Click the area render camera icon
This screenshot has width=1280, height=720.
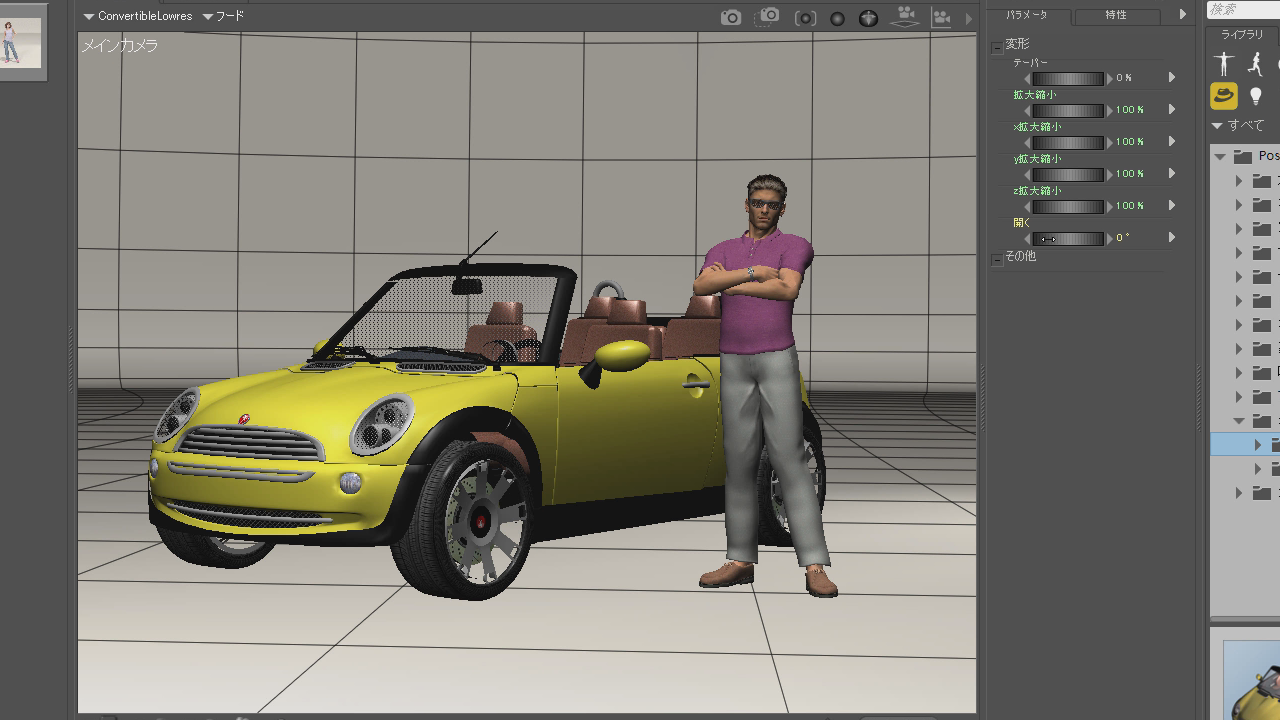tap(768, 17)
